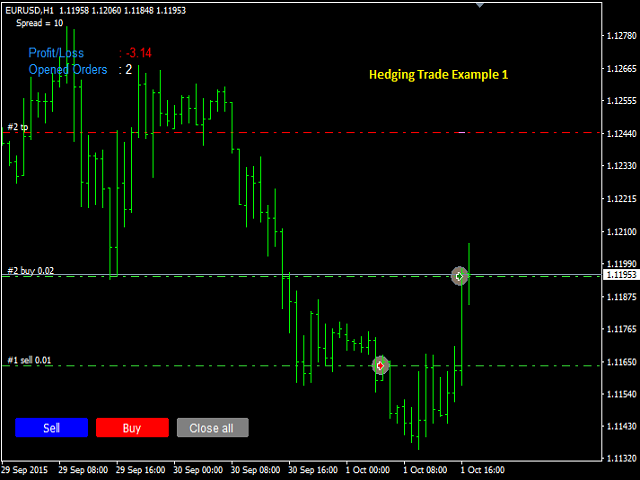Click the 1.12440 price axis label
640x480 pixels.
click(x=622, y=133)
